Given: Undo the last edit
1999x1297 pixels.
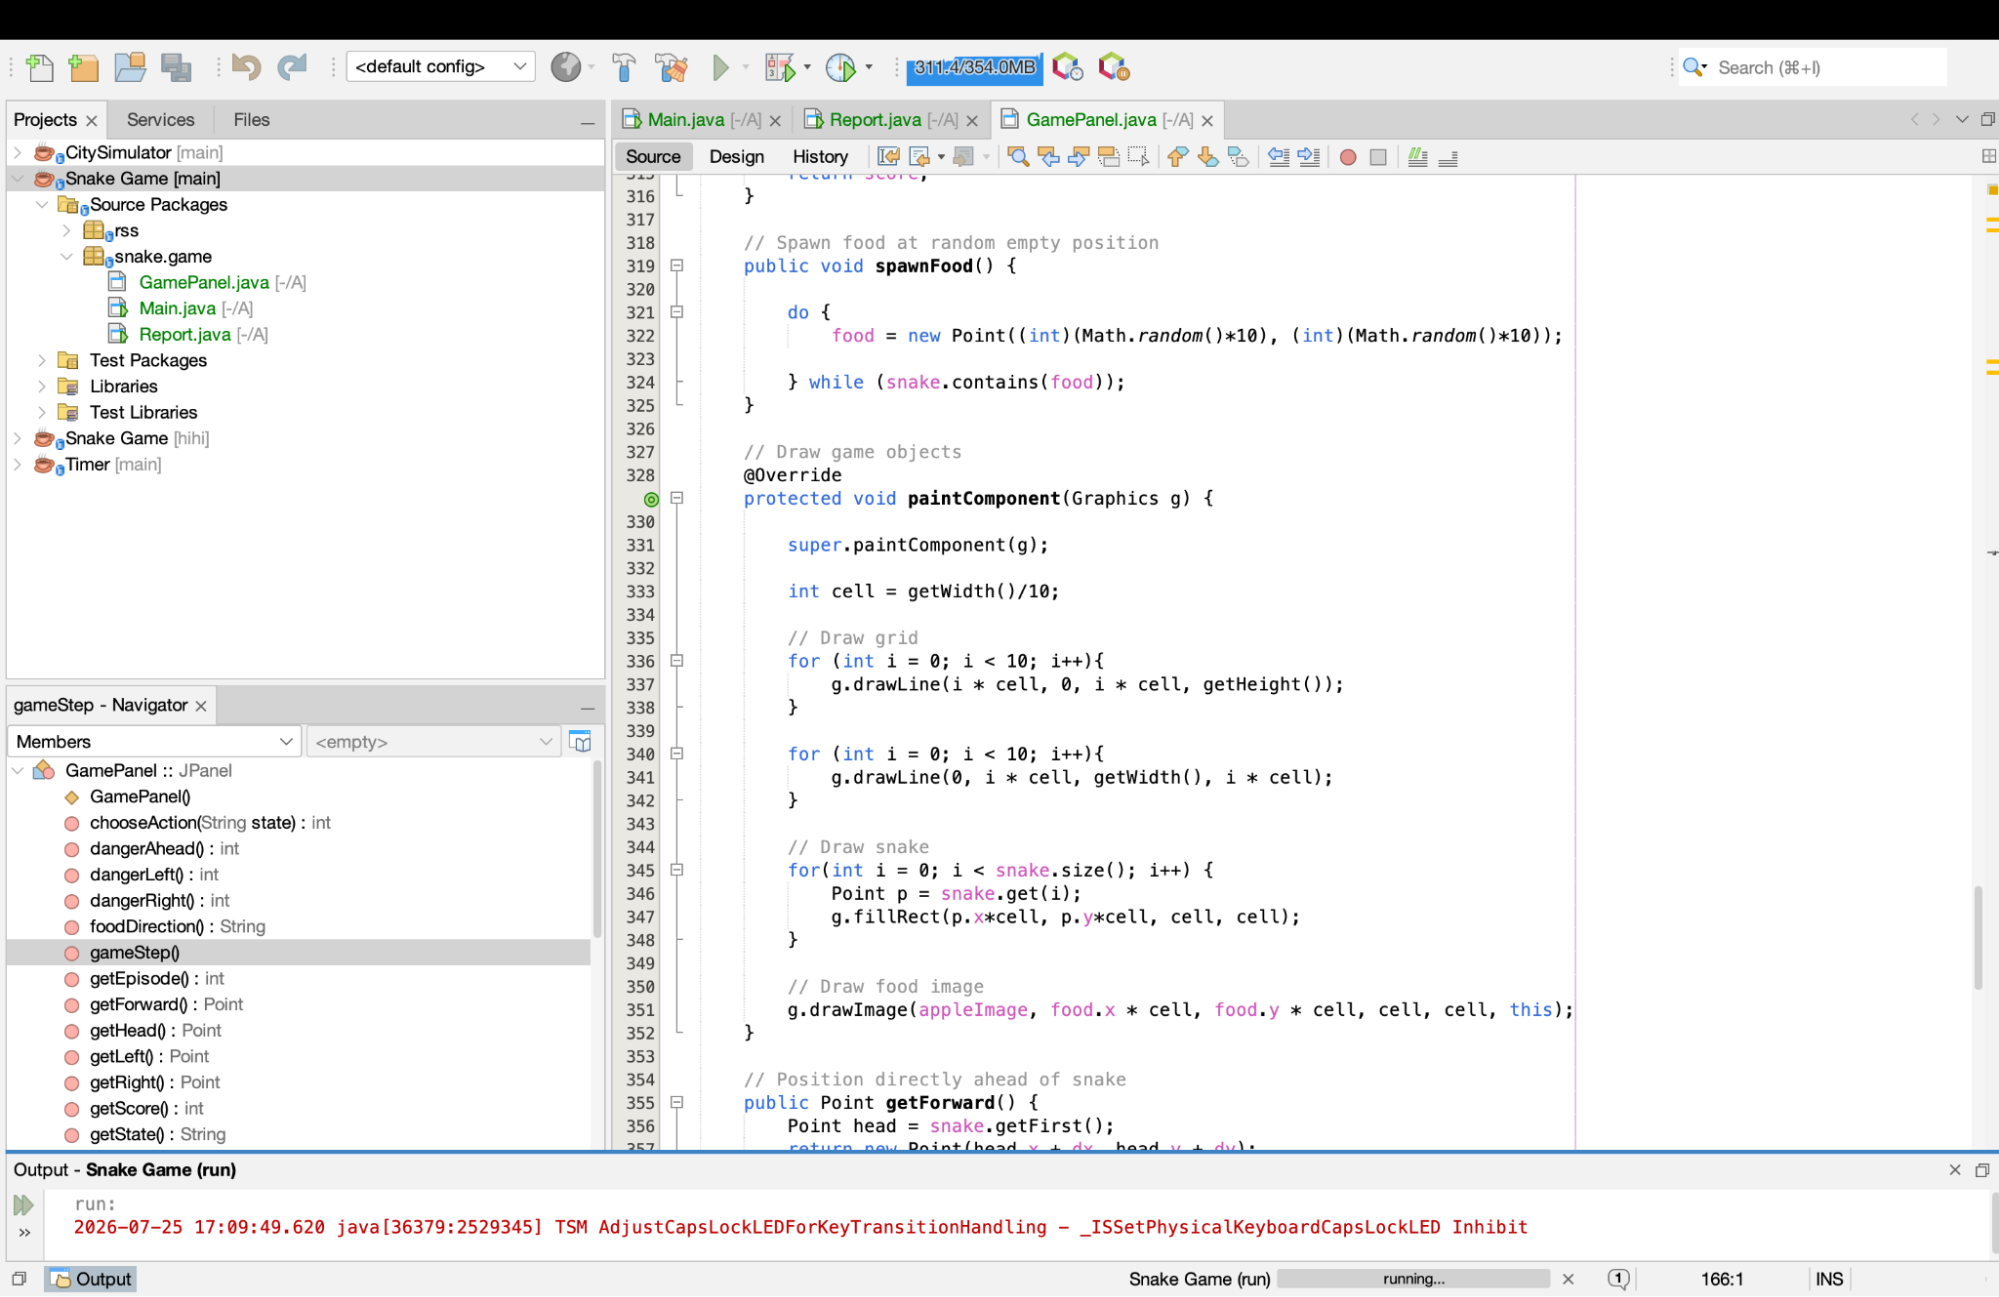Looking at the screenshot, I should [246, 67].
